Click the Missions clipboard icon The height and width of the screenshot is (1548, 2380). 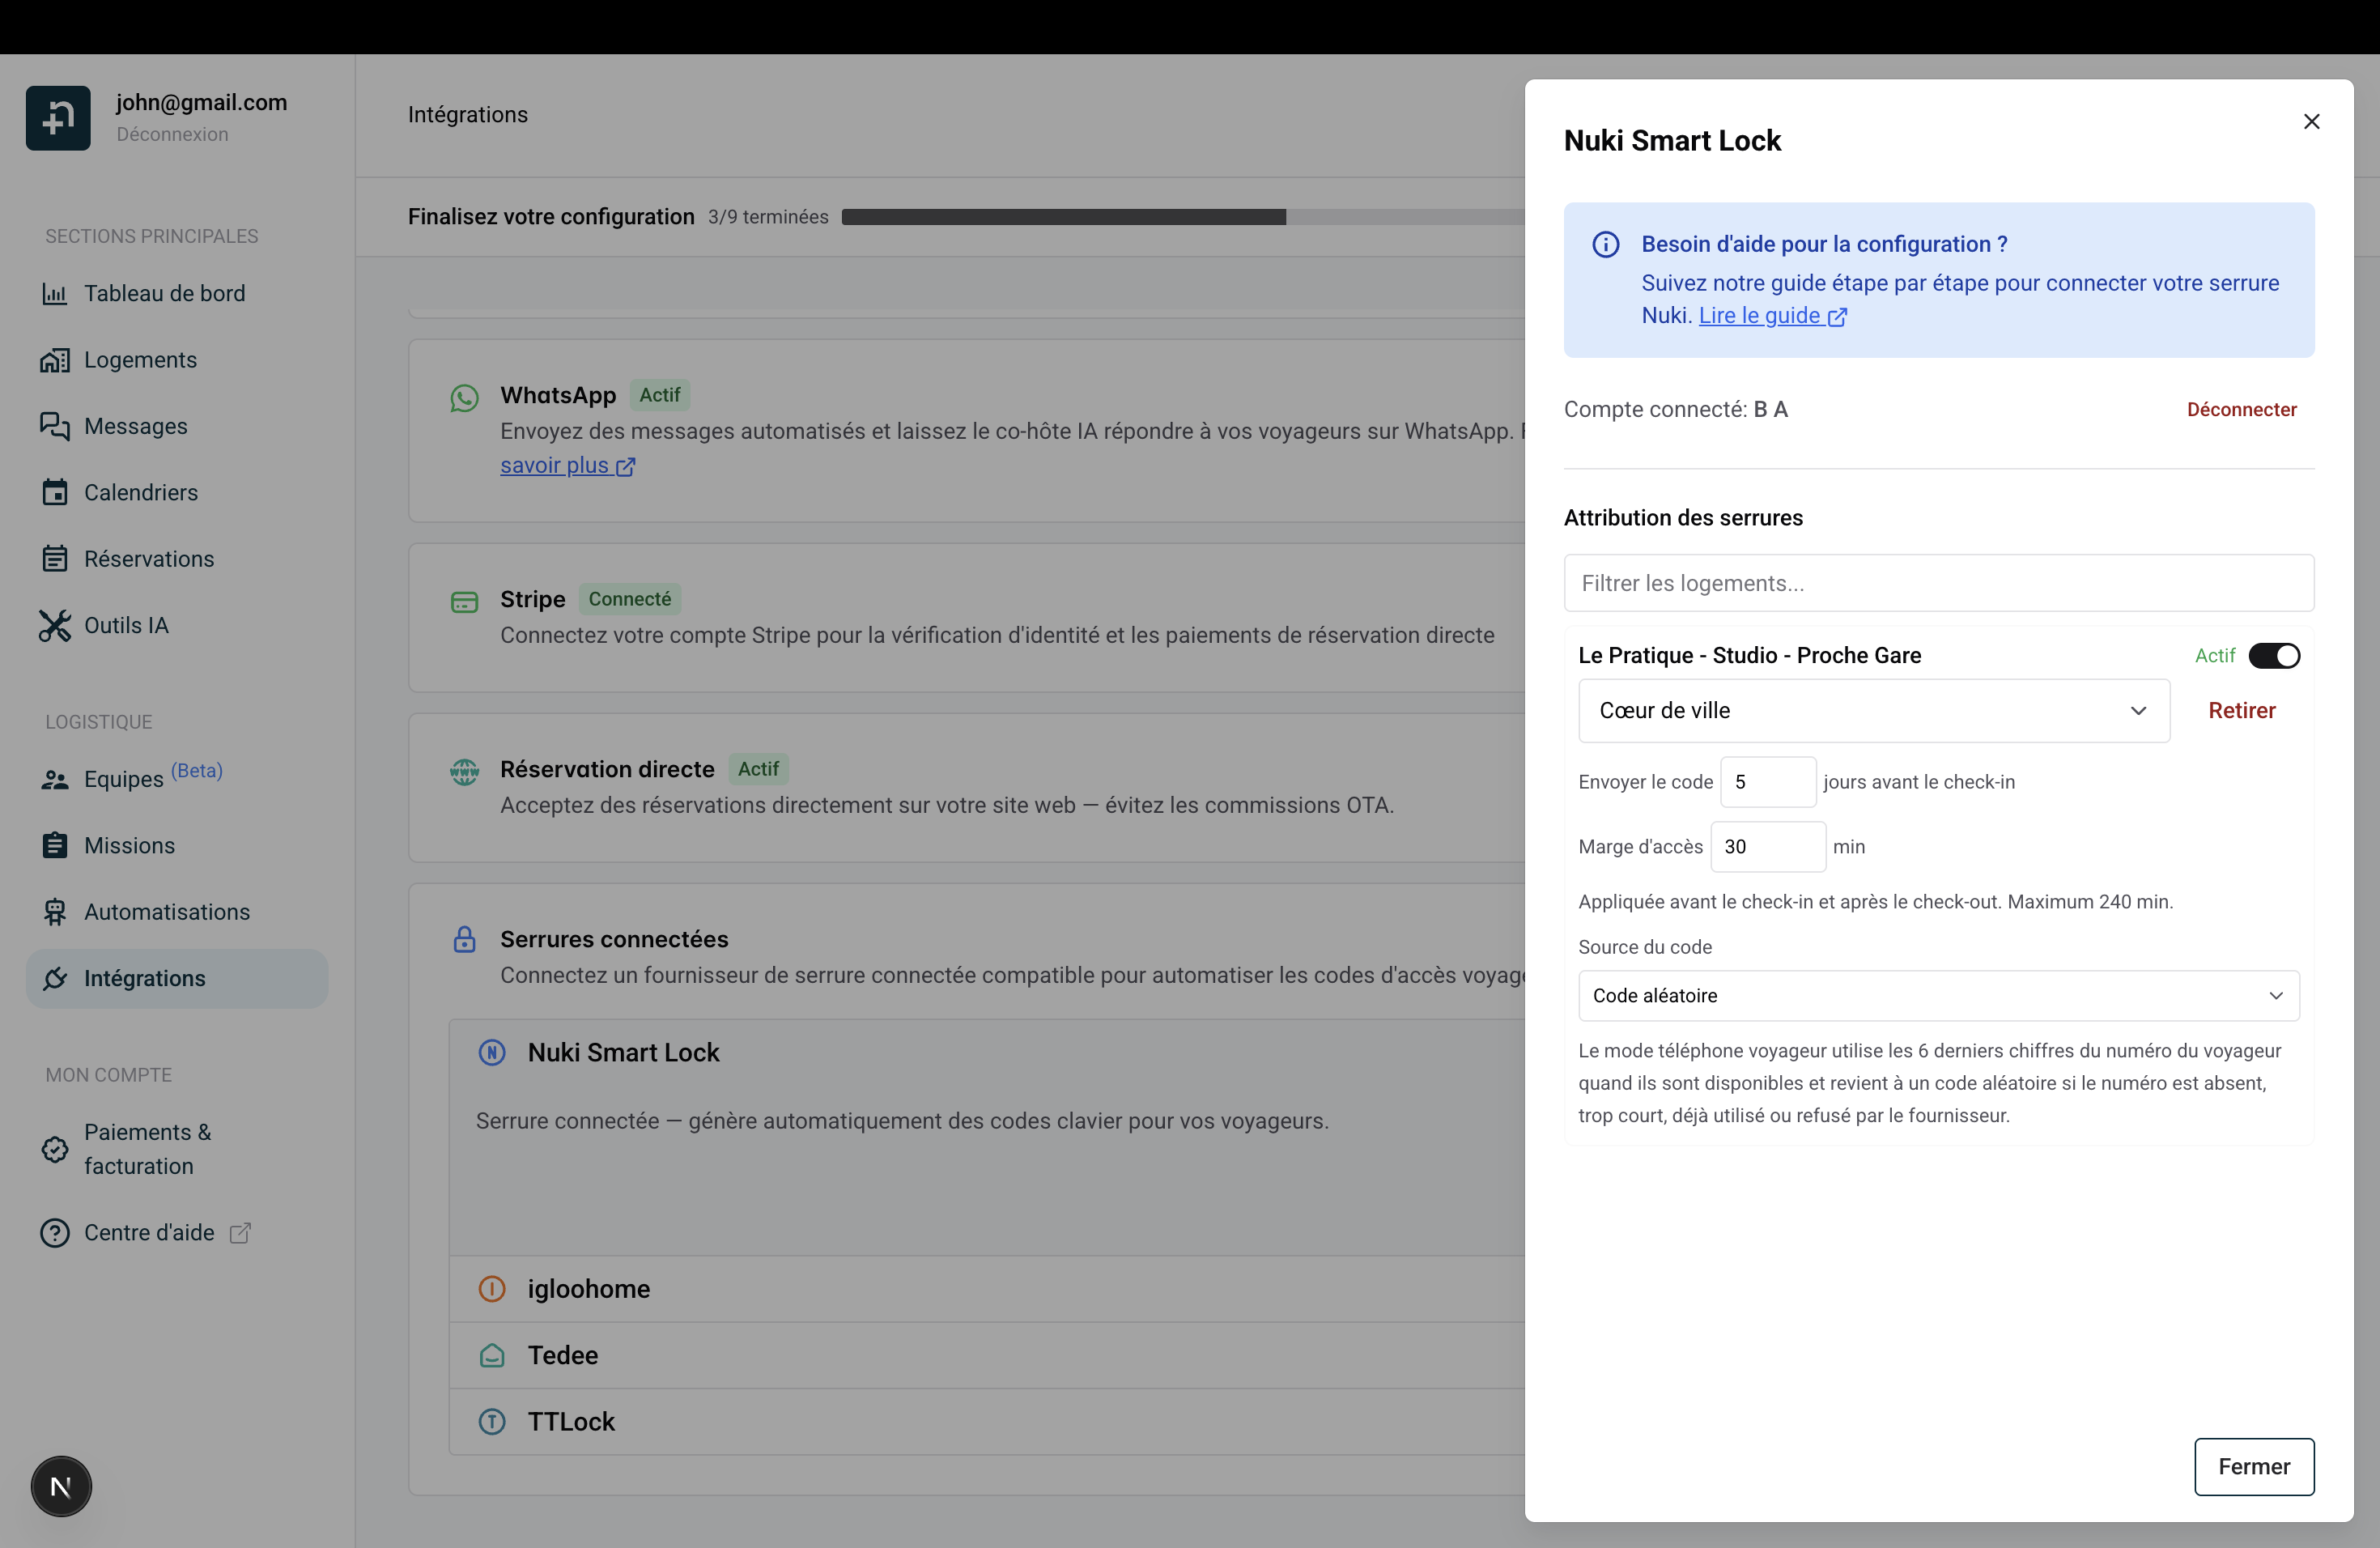[54, 846]
